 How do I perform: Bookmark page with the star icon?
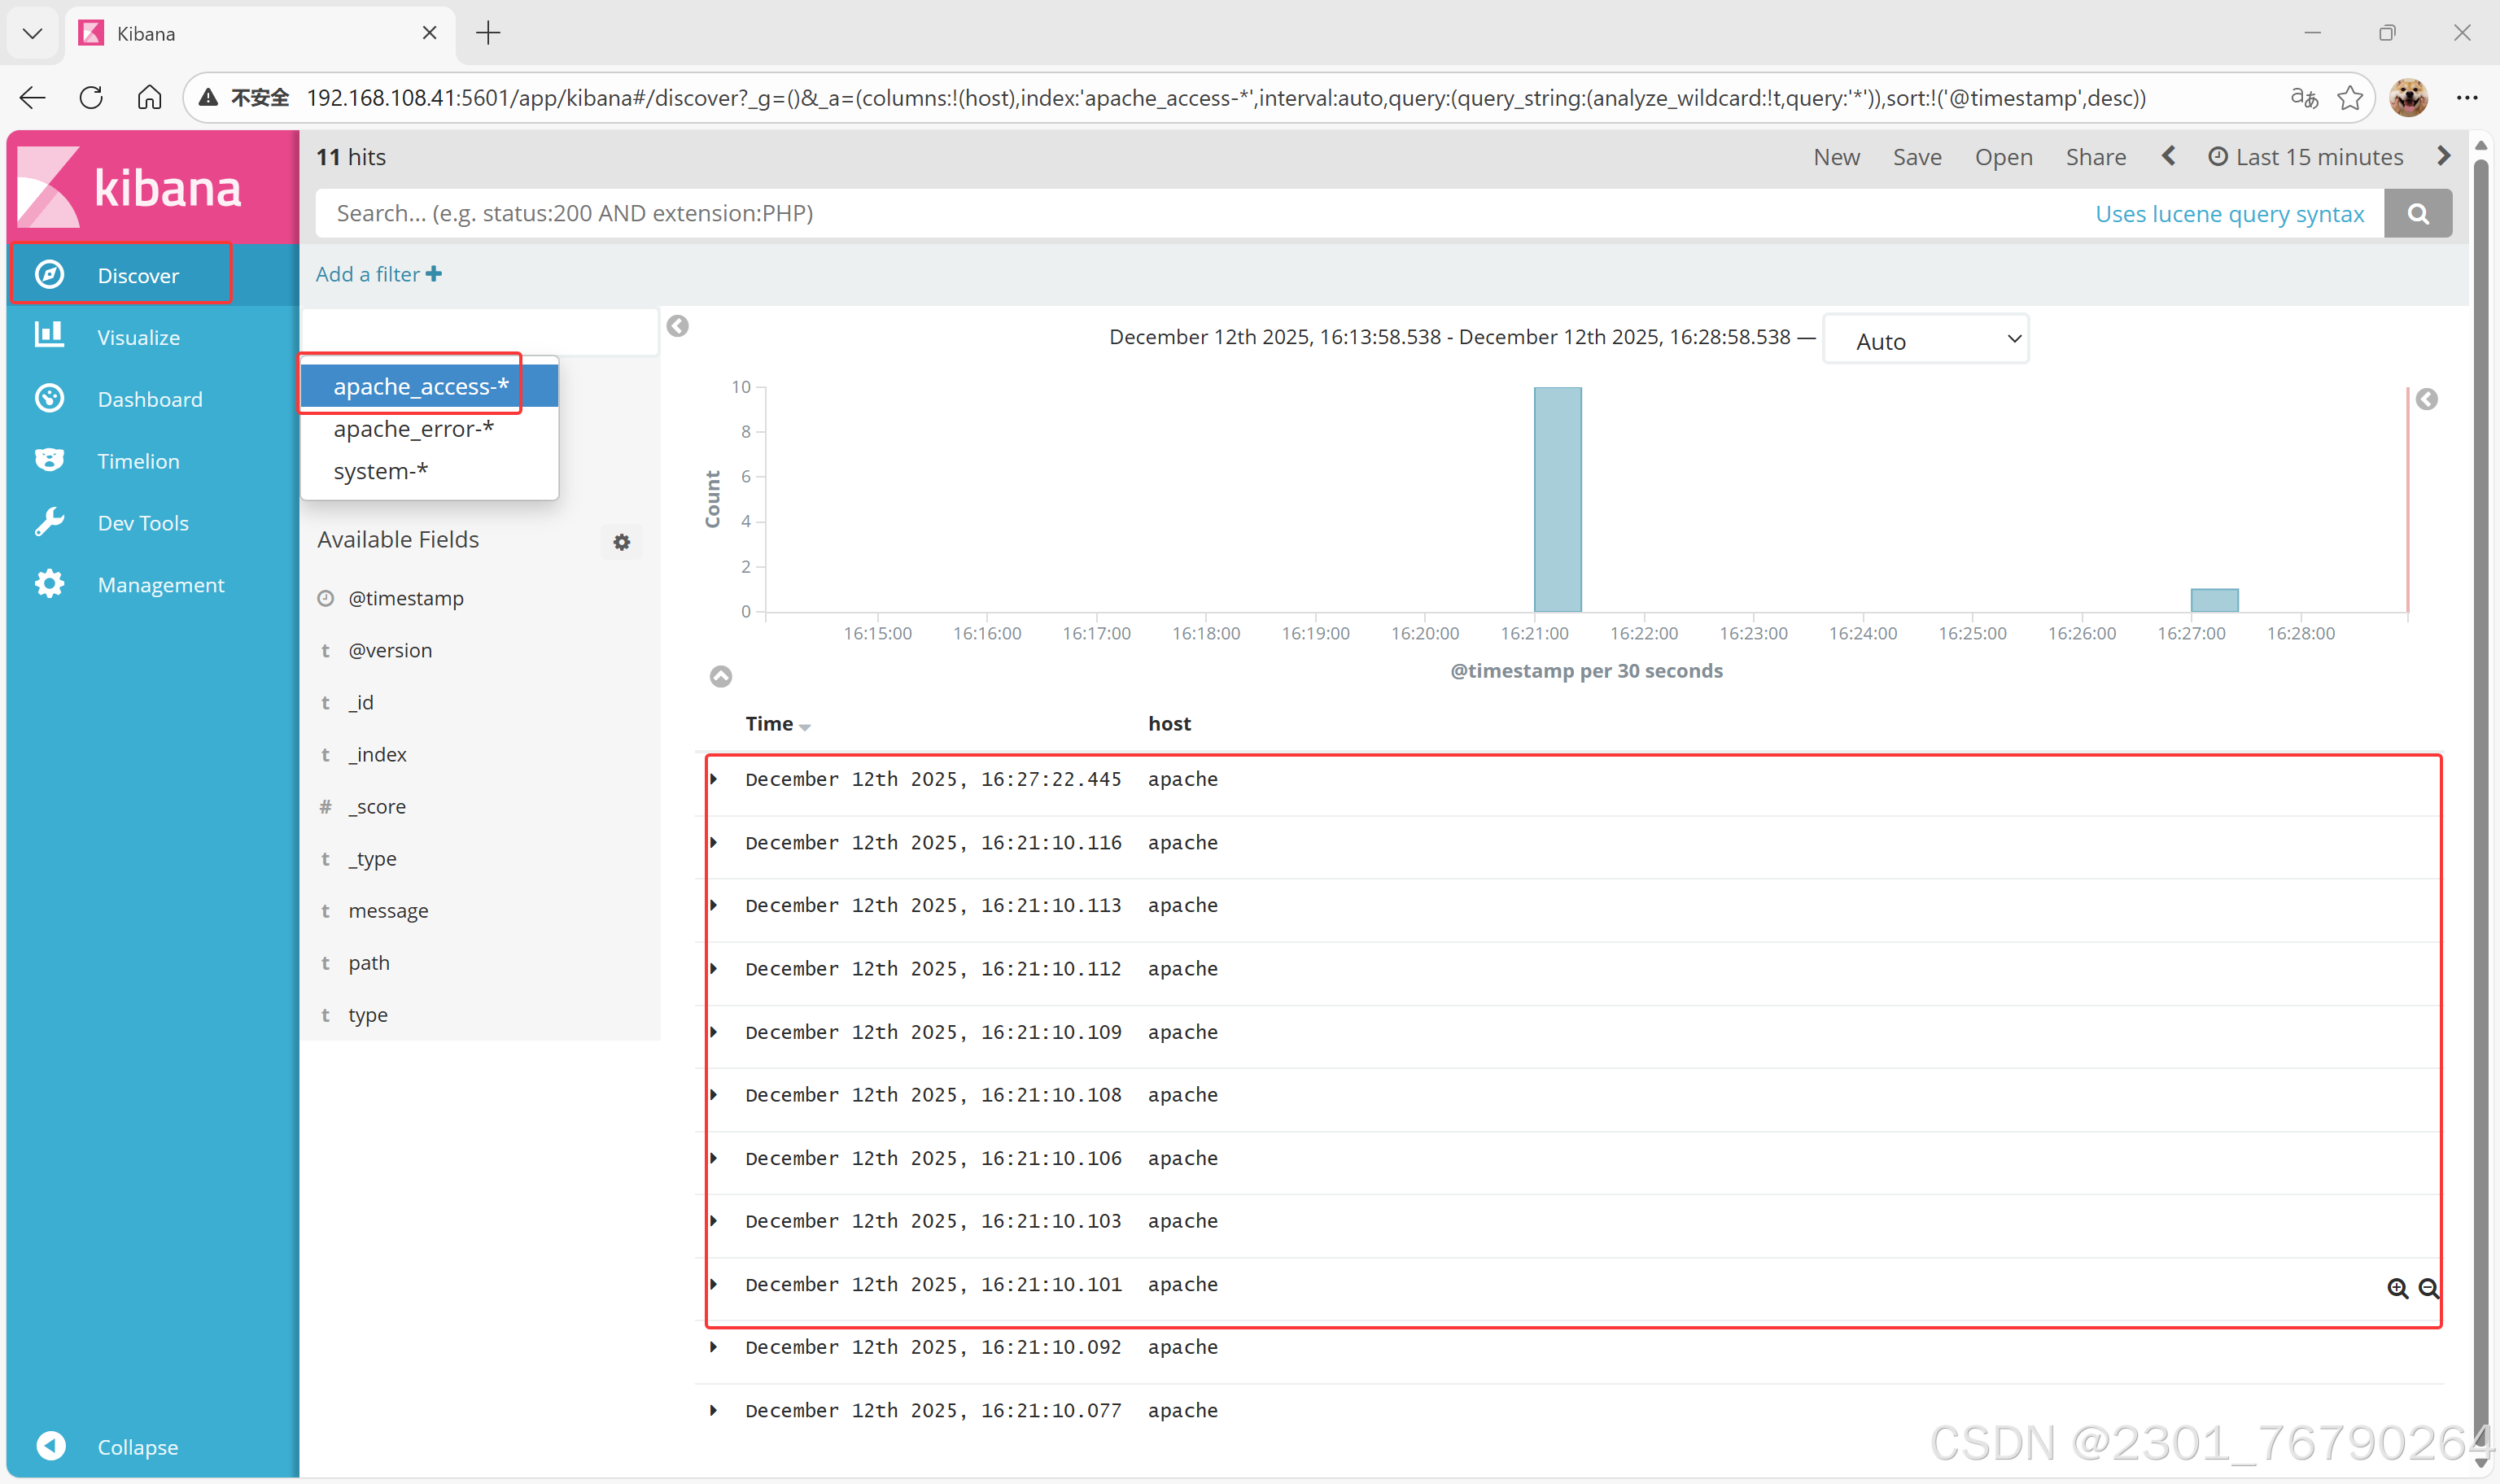click(2349, 97)
